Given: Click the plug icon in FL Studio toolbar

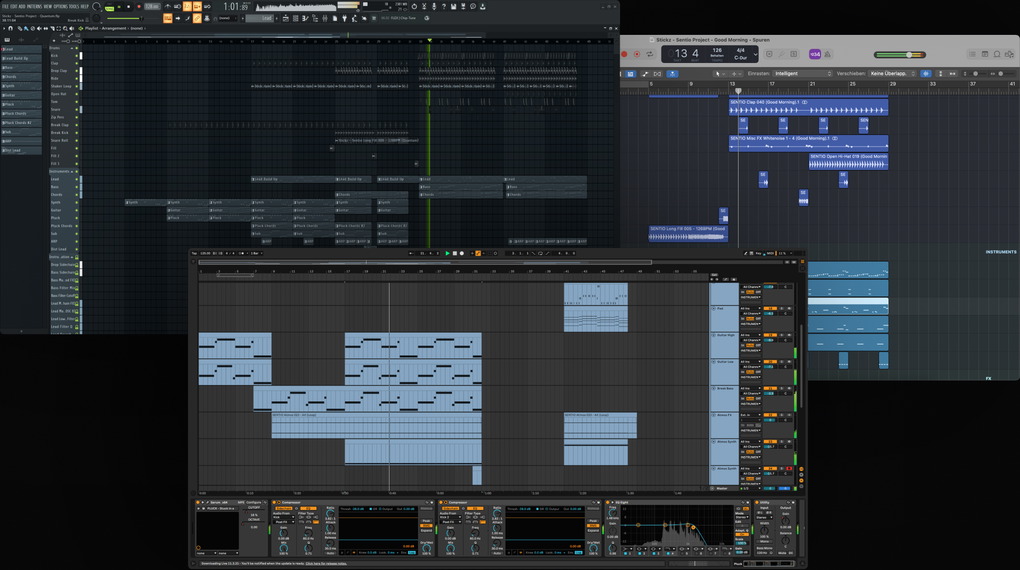Looking at the screenshot, I should click(x=344, y=18).
